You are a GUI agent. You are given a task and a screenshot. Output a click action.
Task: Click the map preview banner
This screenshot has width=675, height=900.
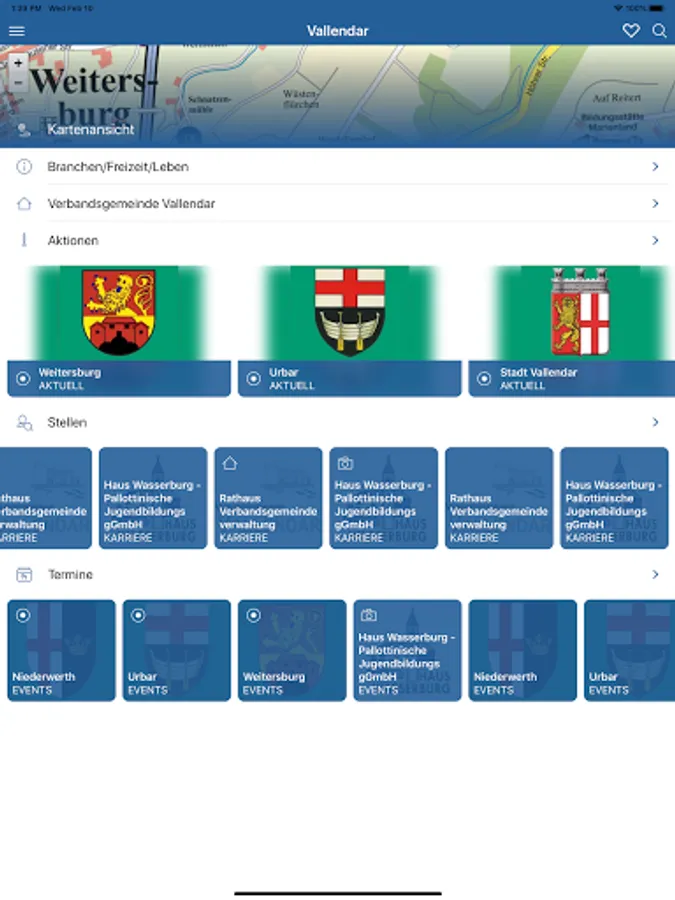[x=338, y=96]
